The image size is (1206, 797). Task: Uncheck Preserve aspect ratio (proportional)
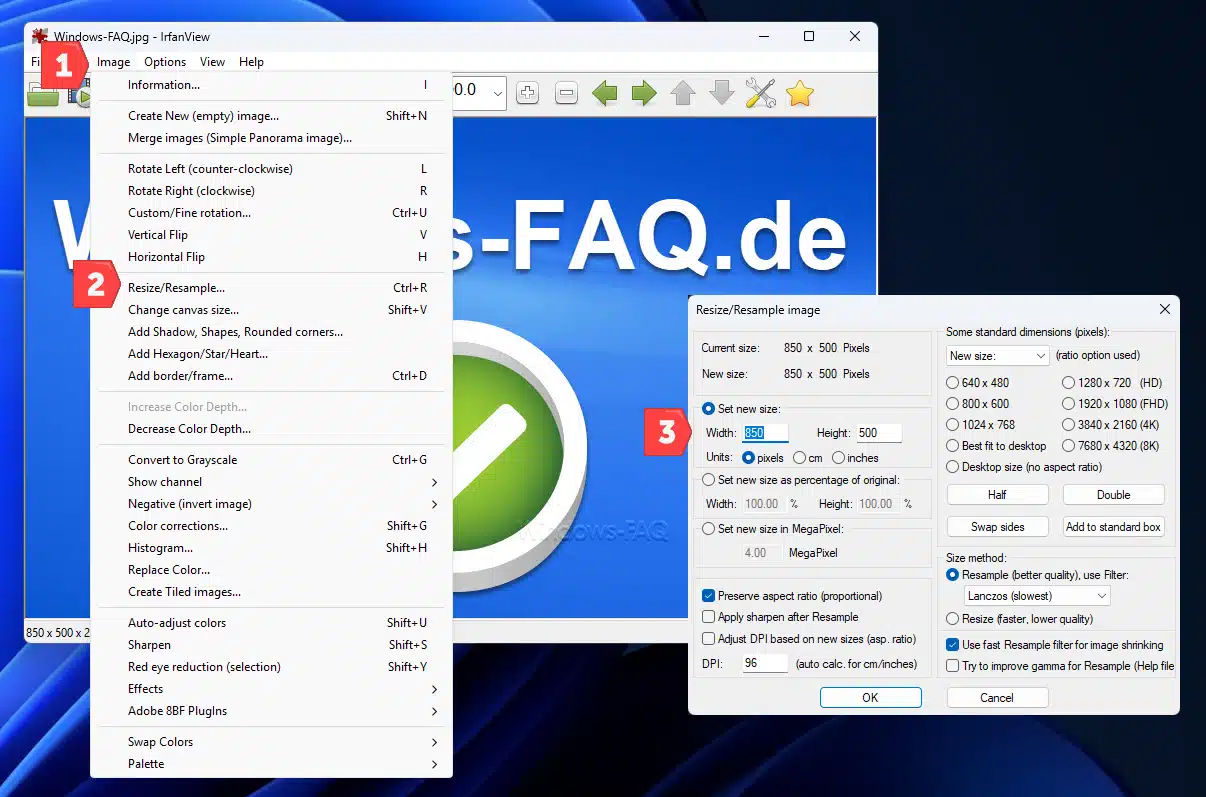pyautogui.click(x=709, y=595)
